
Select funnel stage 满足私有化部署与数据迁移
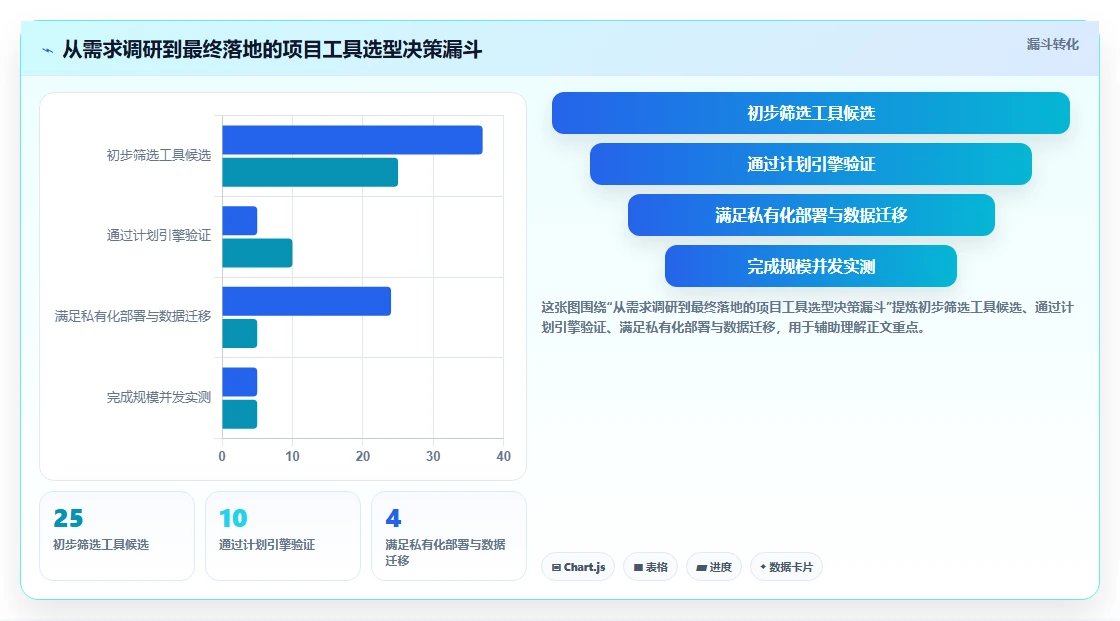click(811, 215)
